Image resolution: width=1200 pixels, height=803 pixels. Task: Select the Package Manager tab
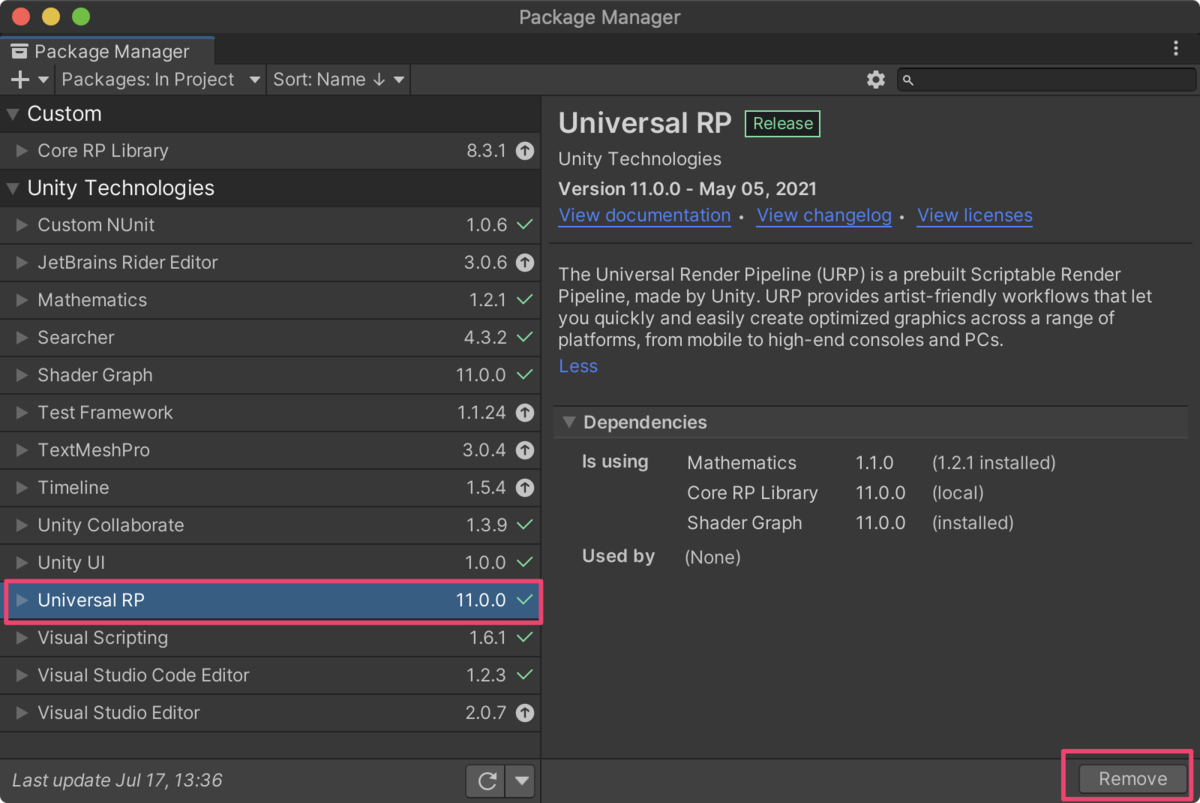(x=108, y=51)
